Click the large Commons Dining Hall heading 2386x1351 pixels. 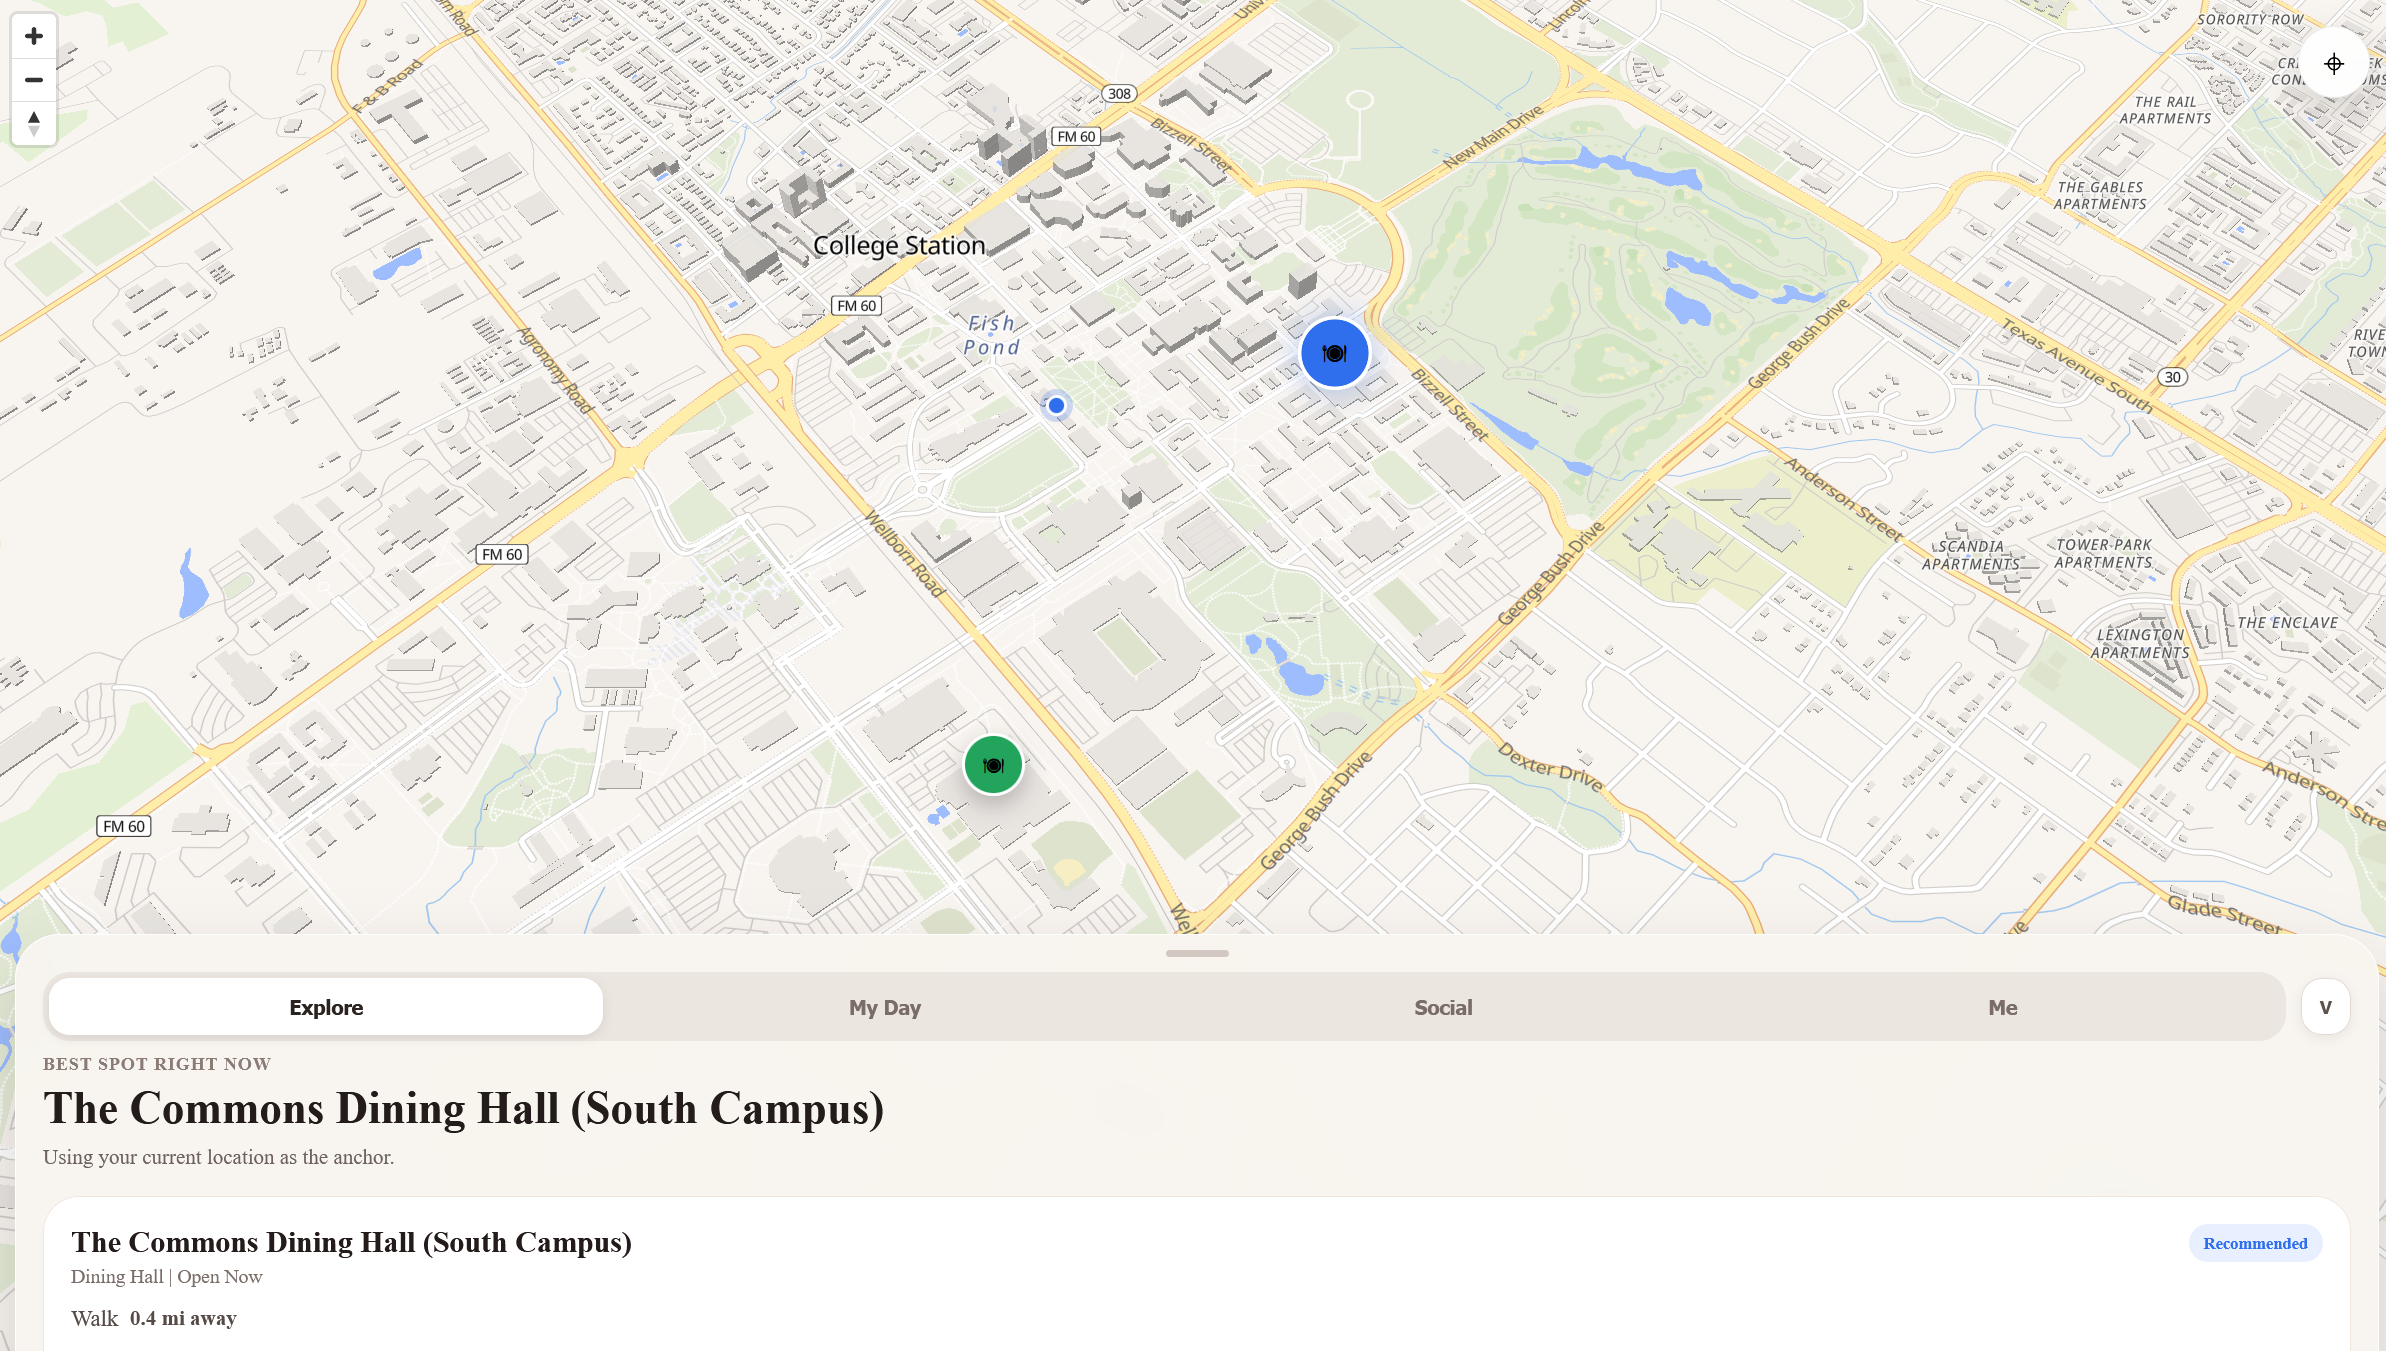point(463,1109)
